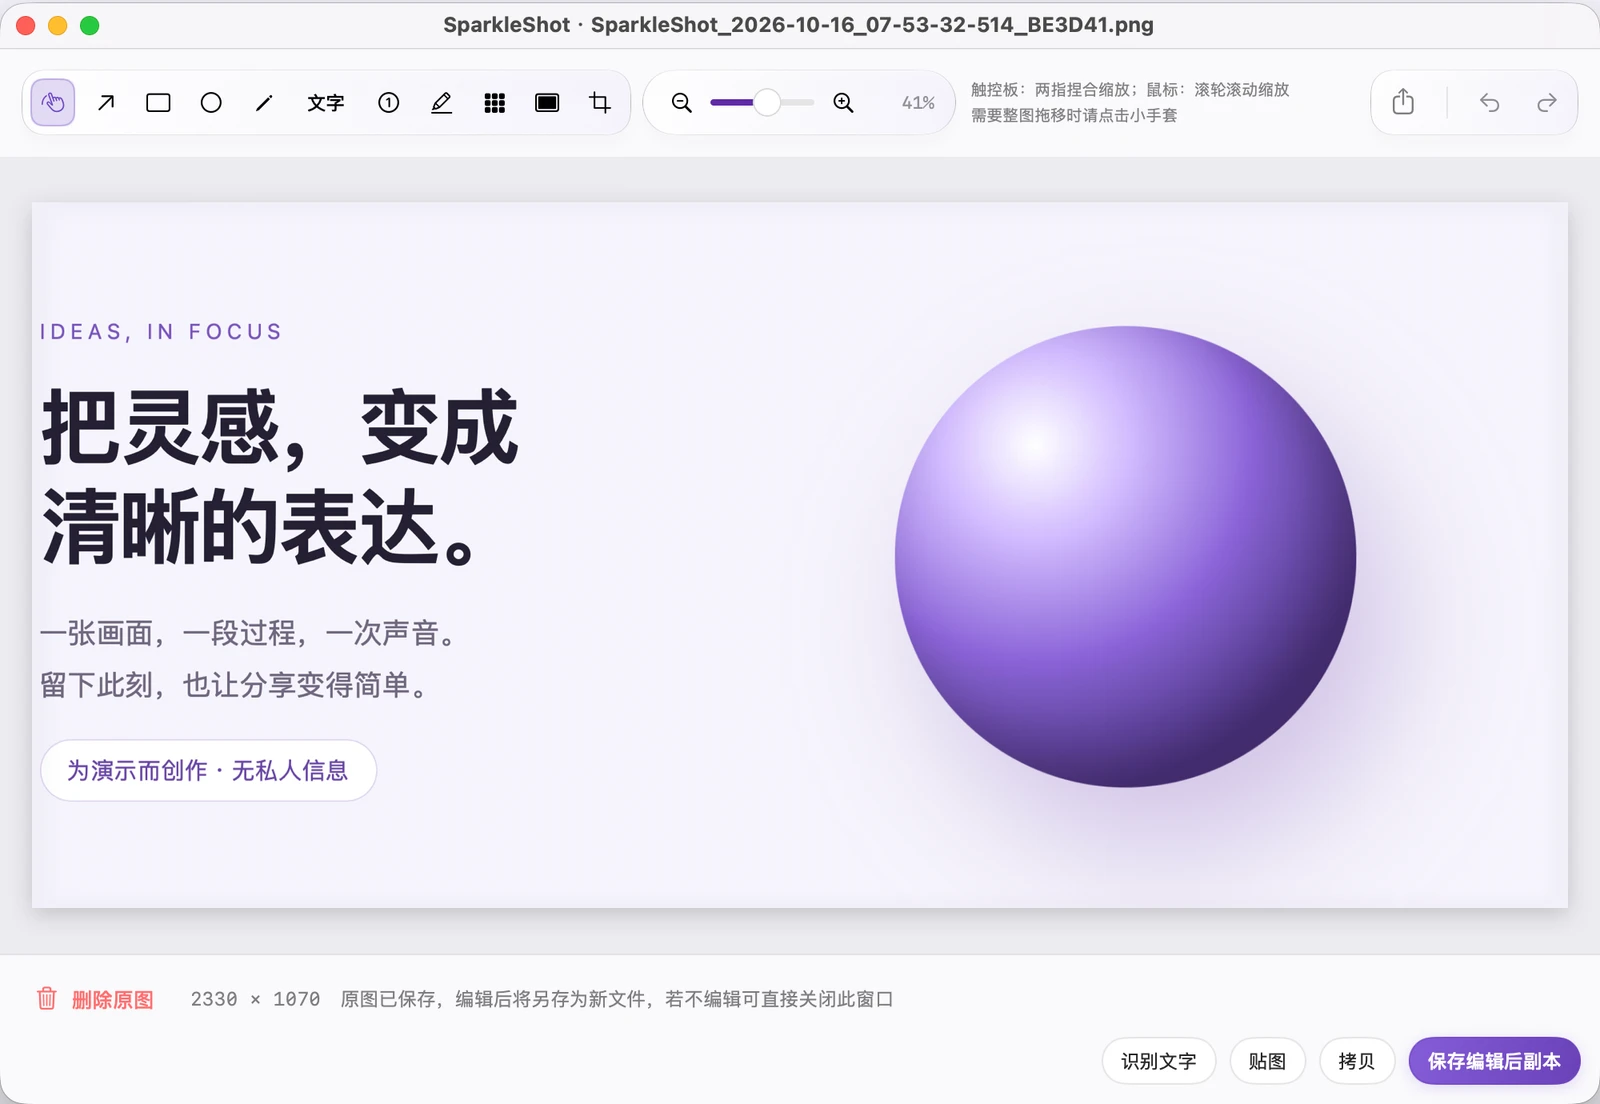The height and width of the screenshot is (1104, 1600).
Task: Select the crop tool
Action: click(x=600, y=102)
